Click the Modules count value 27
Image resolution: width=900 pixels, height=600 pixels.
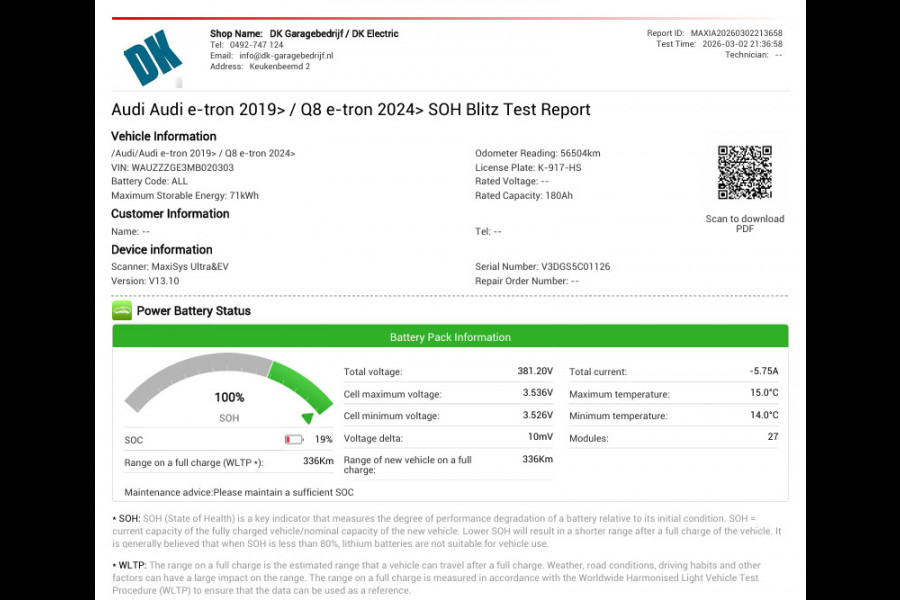pos(772,437)
